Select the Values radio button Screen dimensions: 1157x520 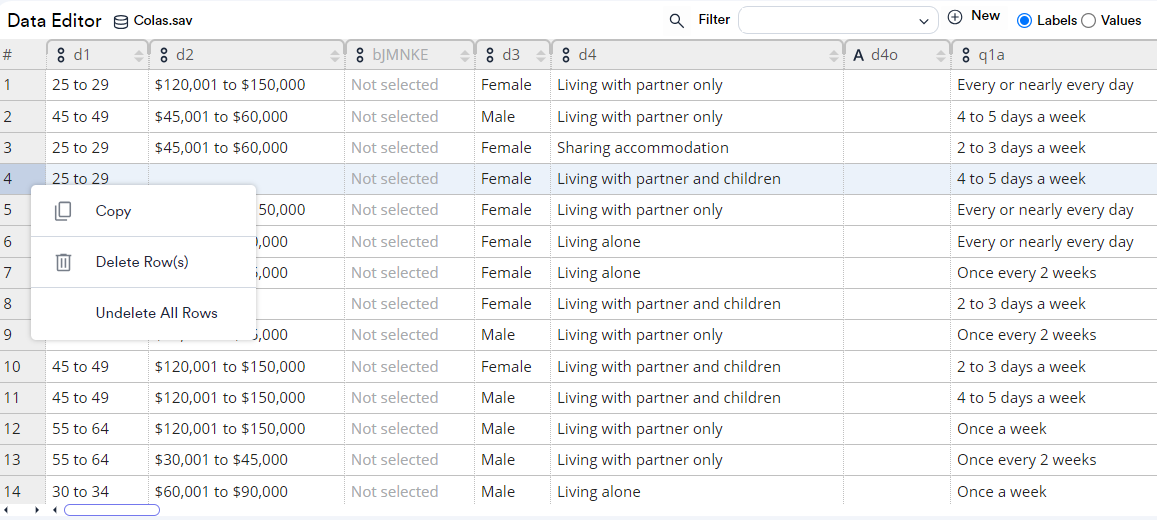(1088, 21)
